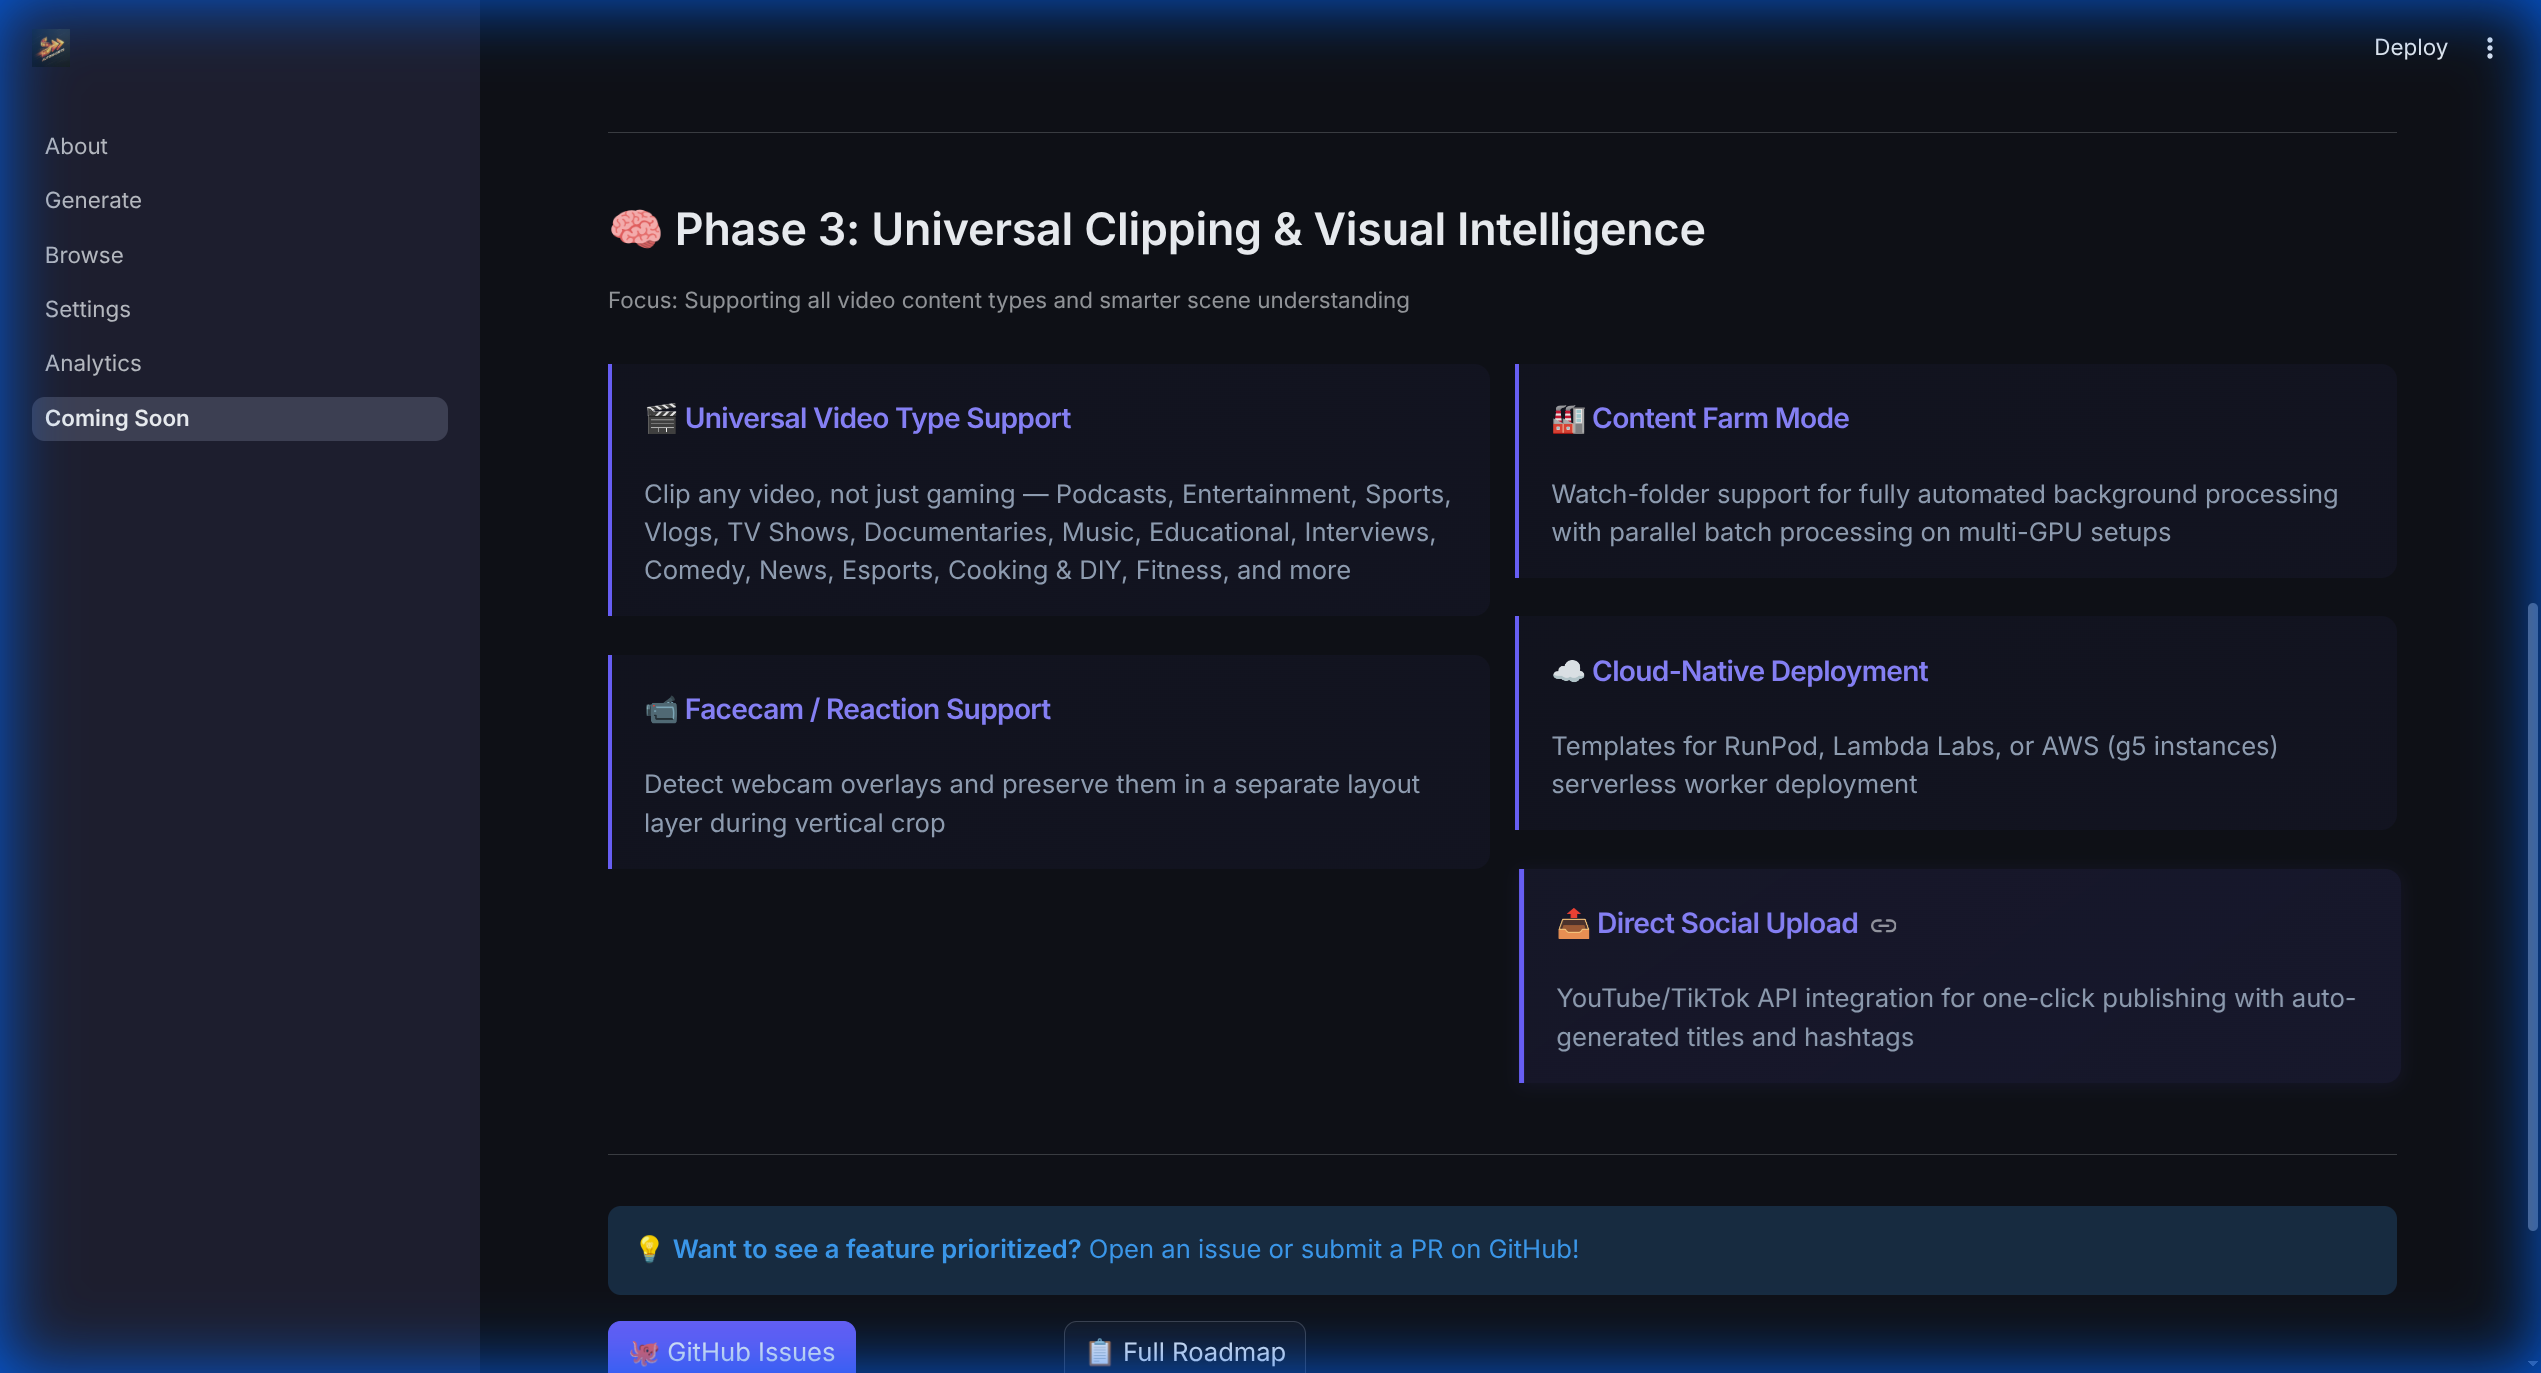Screen dimensions: 2541x1373
Task: Click the factory icon beside Content Farm Mode
Action: (1567, 419)
